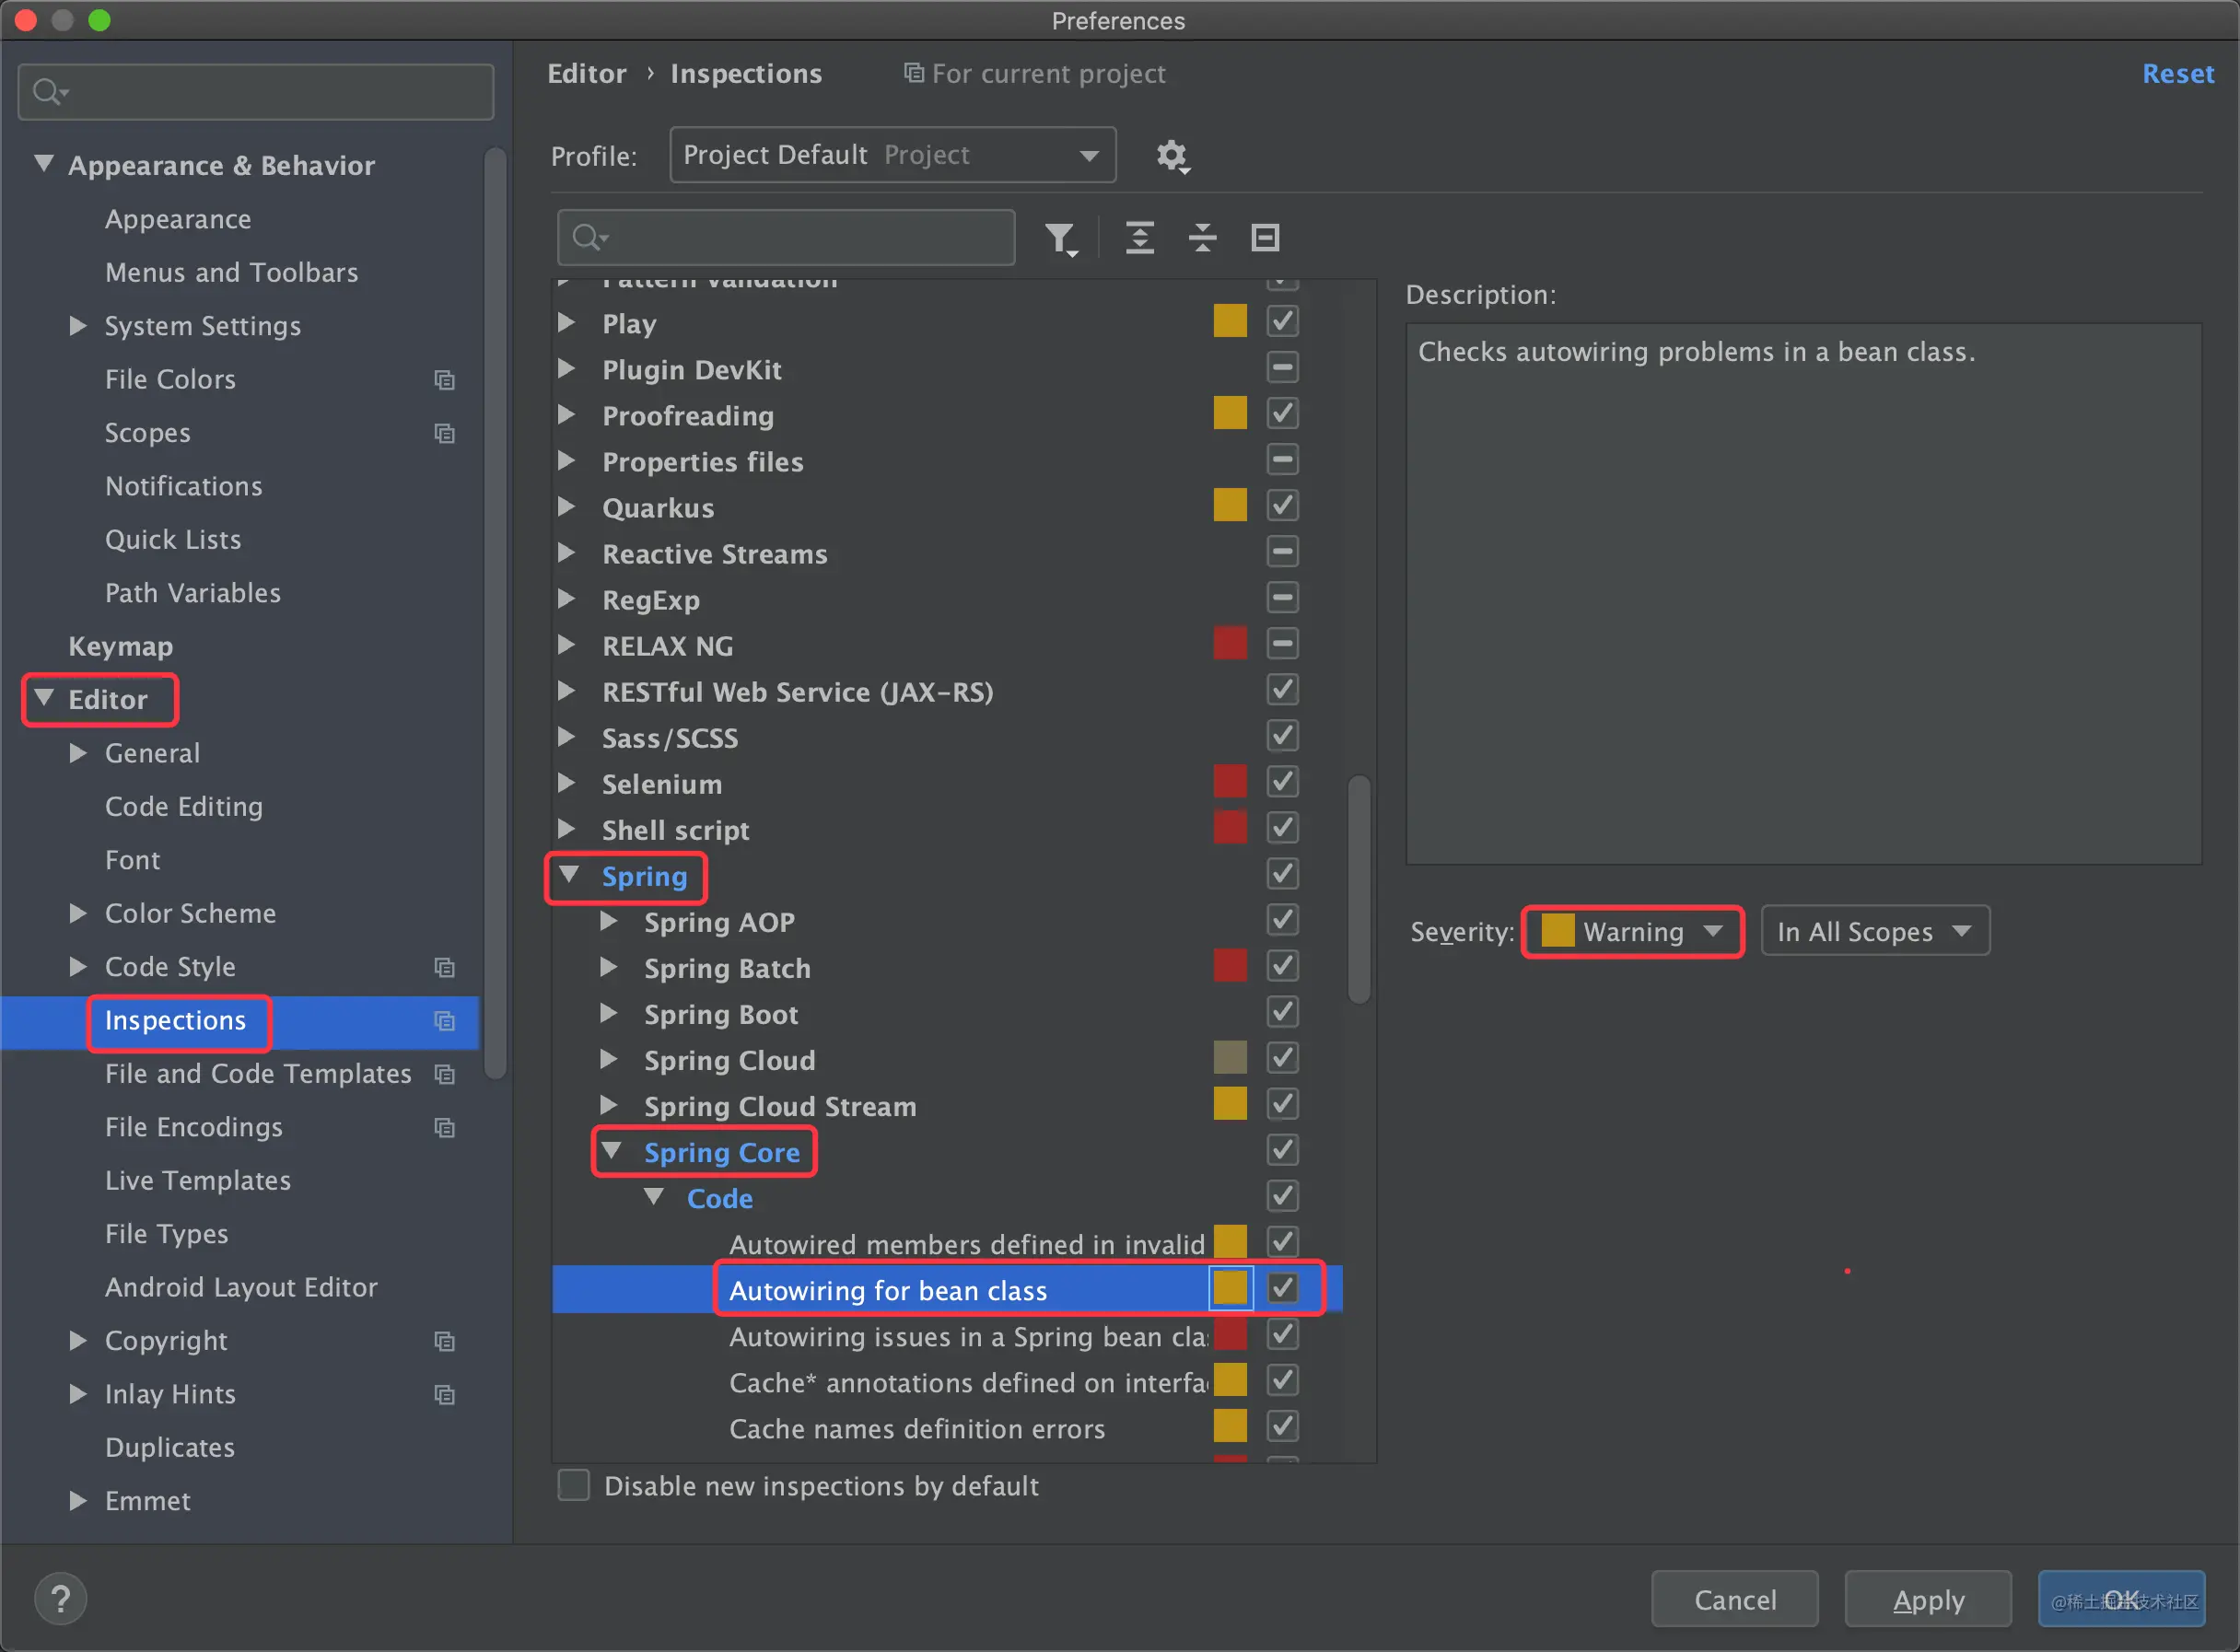Open the Live Templates settings page
This screenshot has width=2240, height=1652.
tap(198, 1180)
